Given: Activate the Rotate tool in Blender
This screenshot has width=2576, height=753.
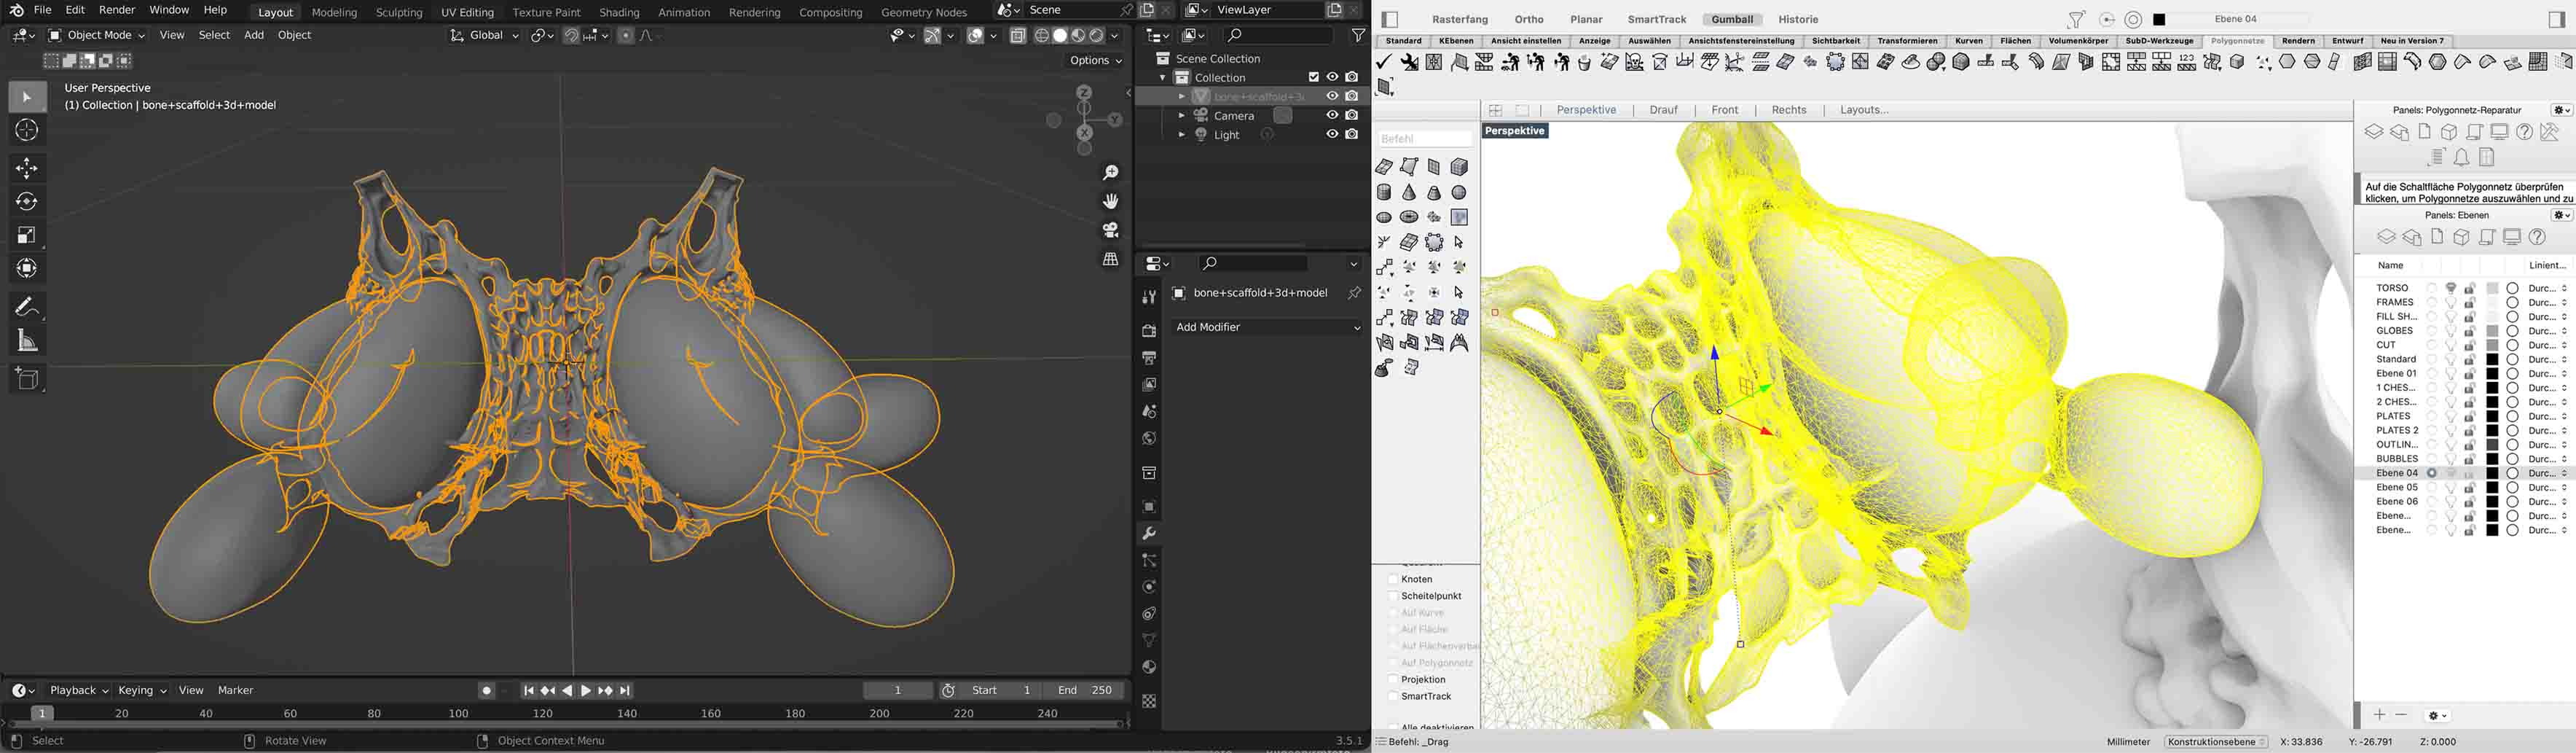Looking at the screenshot, I should [x=27, y=202].
